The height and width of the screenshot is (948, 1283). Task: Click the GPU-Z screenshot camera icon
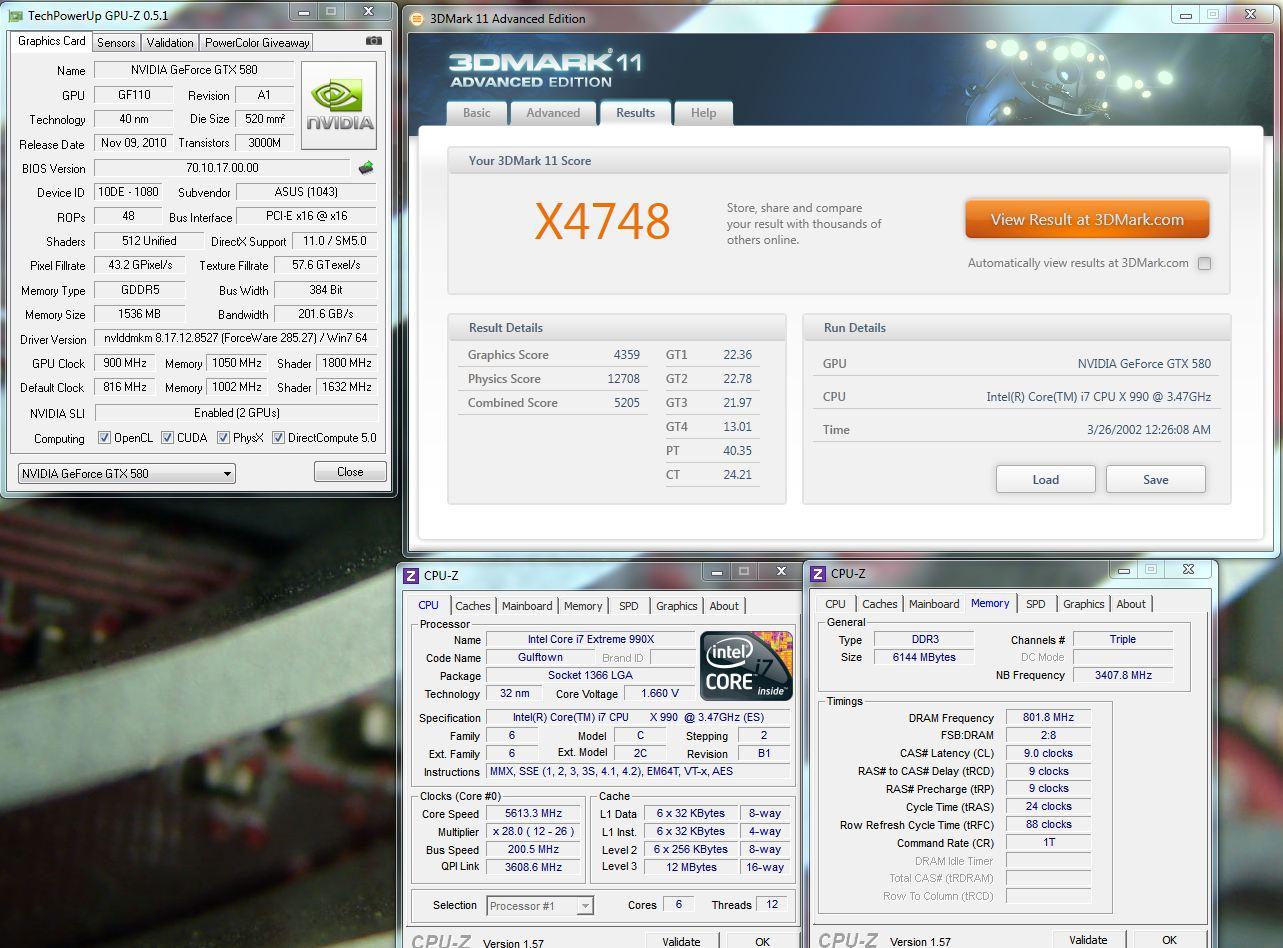coord(374,41)
